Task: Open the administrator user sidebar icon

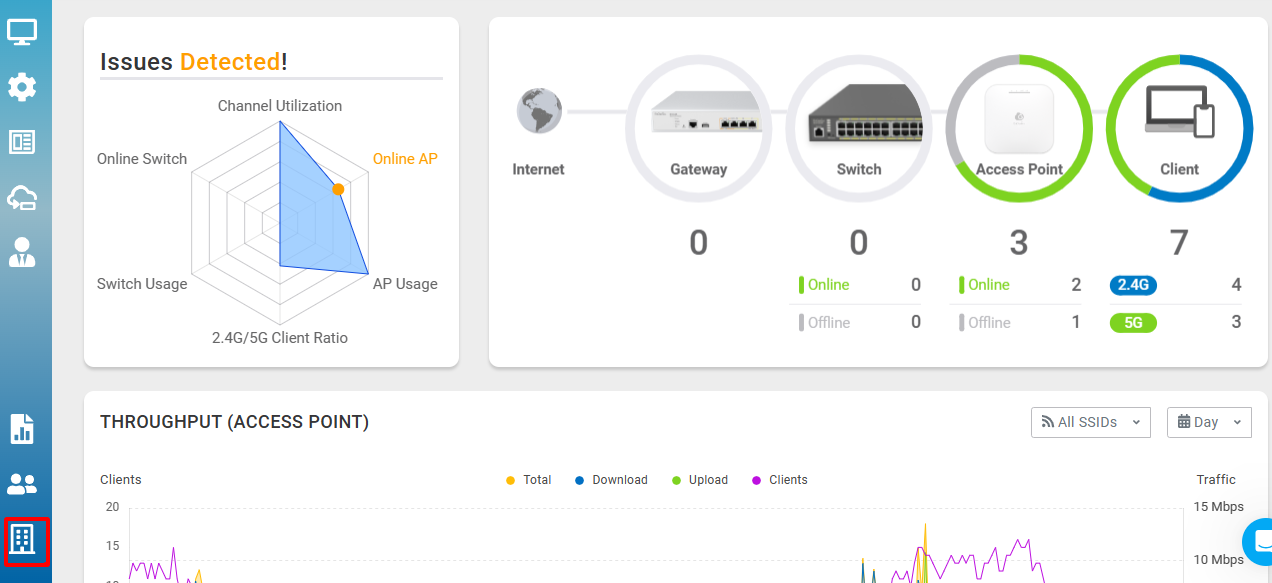Action: pos(22,252)
